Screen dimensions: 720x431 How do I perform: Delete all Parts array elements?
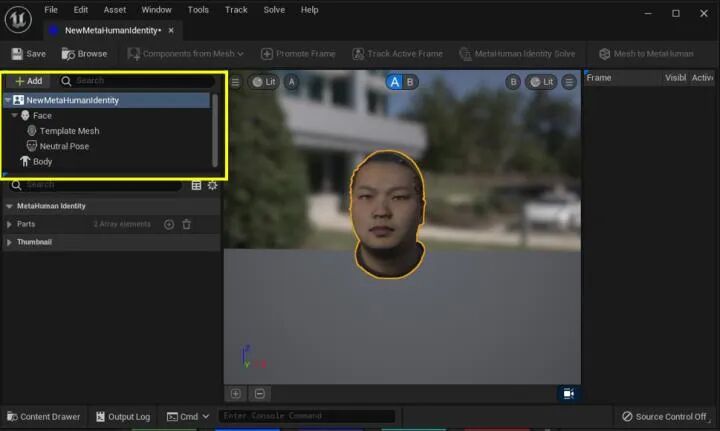tap(186, 224)
